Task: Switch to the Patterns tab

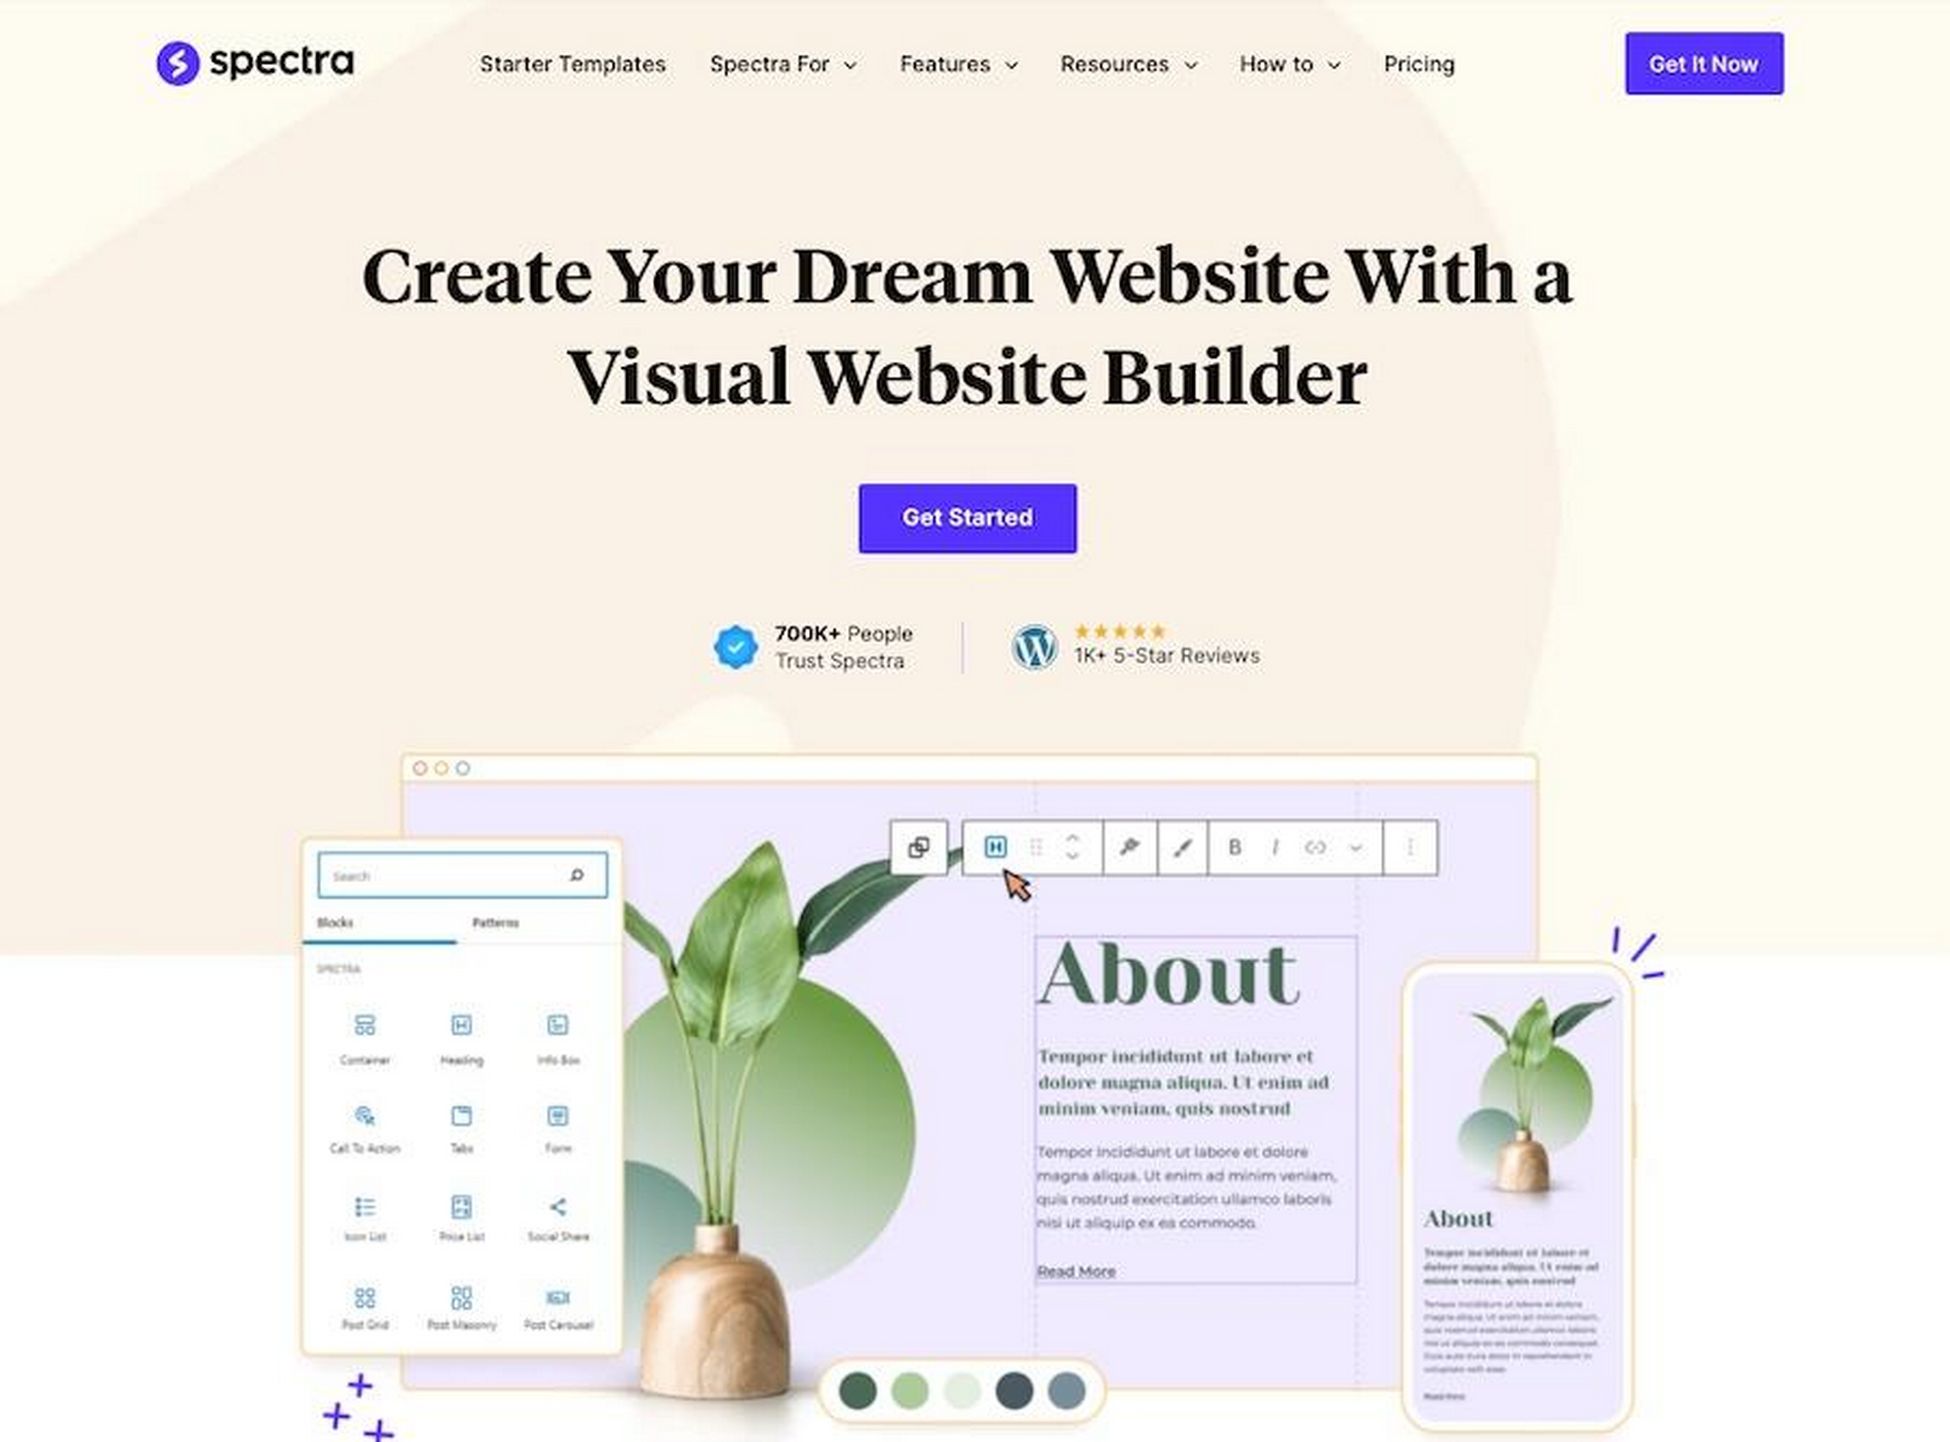Action: point(495,921)
